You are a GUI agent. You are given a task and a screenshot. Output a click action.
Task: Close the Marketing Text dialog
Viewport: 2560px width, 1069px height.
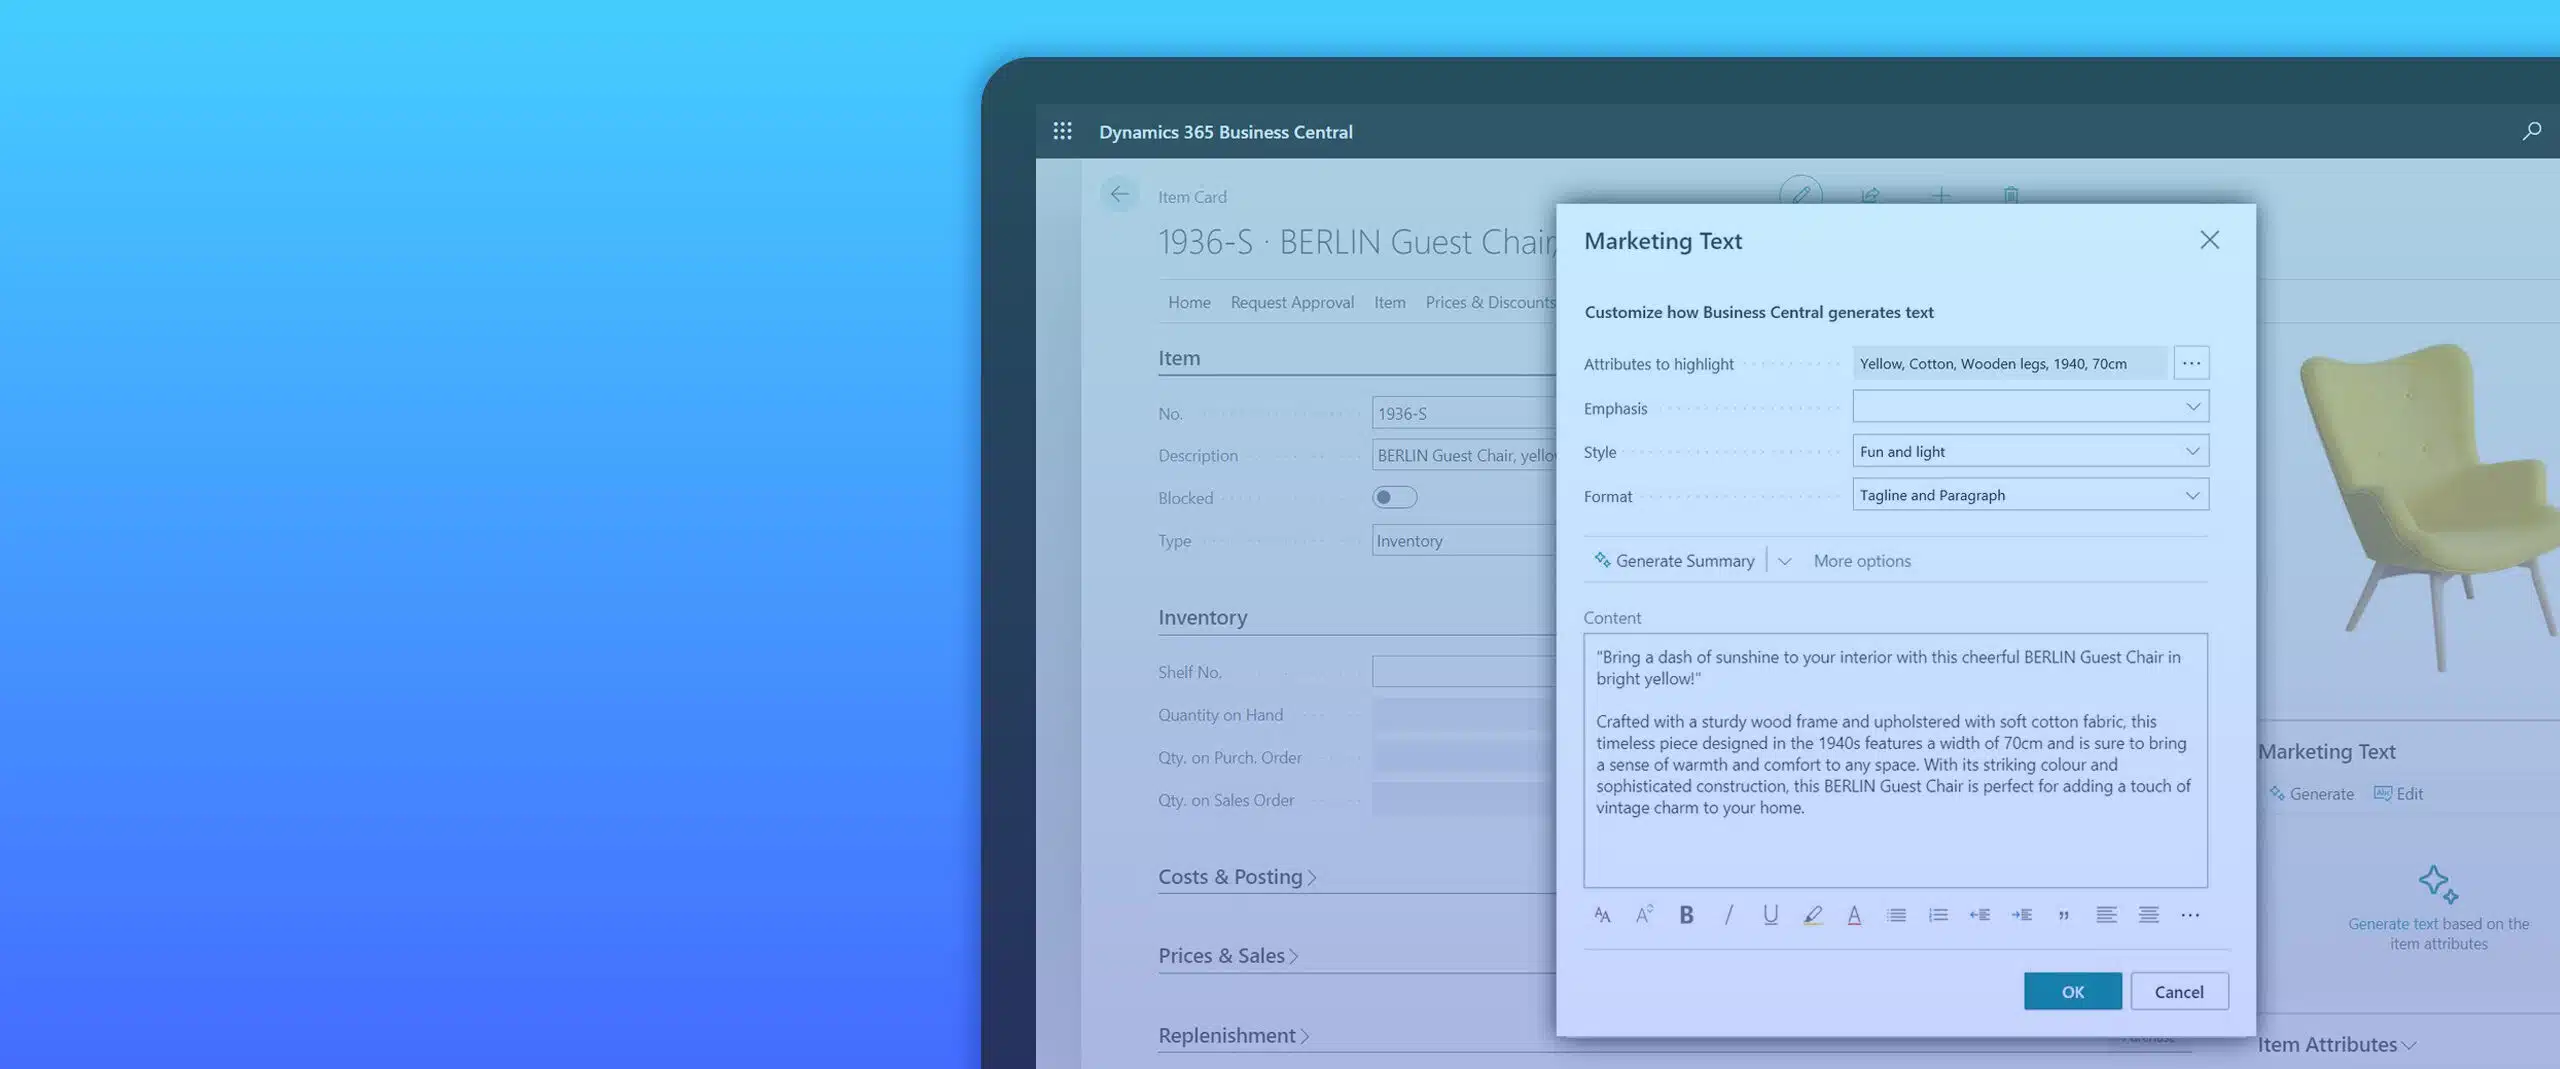tap(2209, 240)
